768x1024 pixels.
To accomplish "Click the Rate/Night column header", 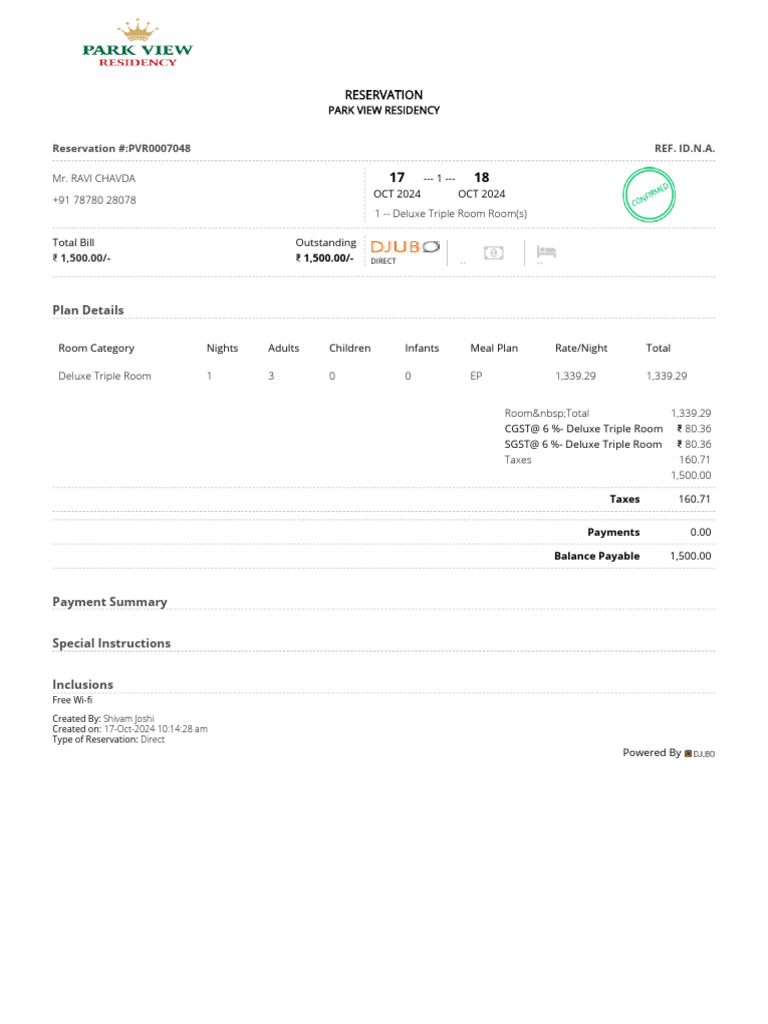I will [x=581, y=348].
